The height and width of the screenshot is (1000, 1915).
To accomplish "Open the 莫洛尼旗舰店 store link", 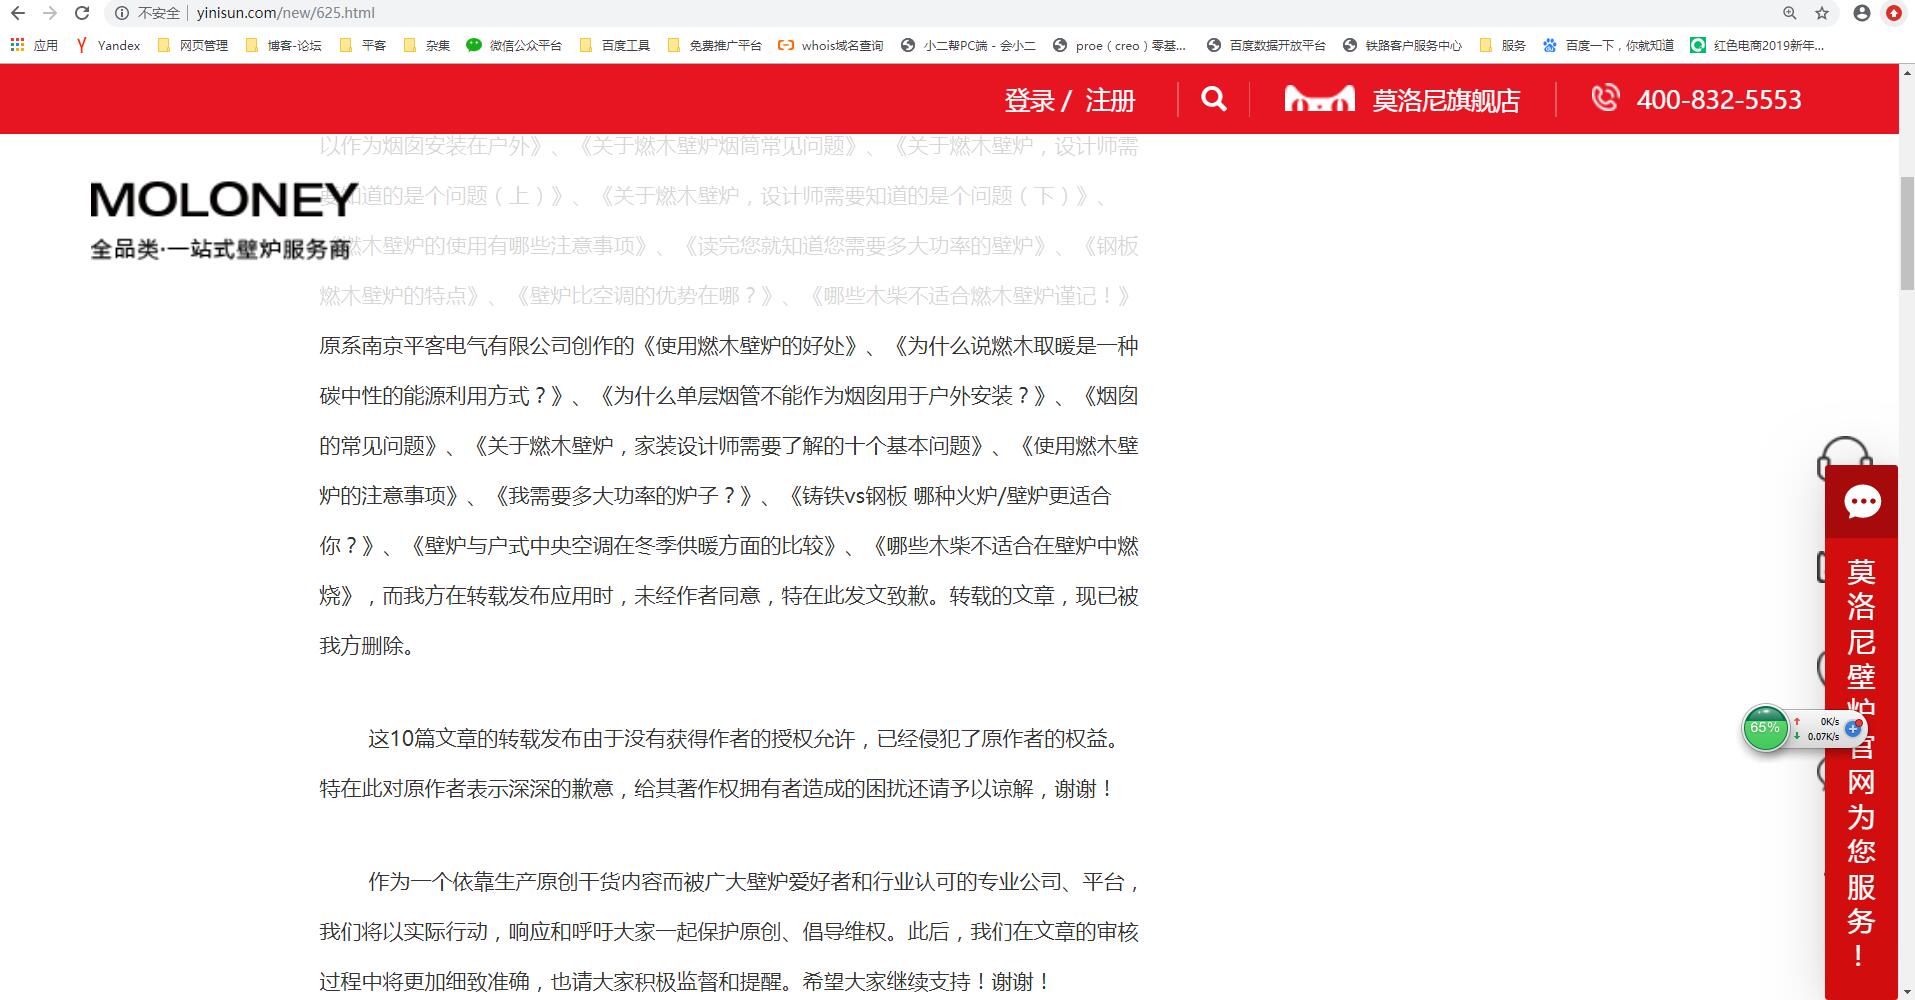I will 1446,100.
